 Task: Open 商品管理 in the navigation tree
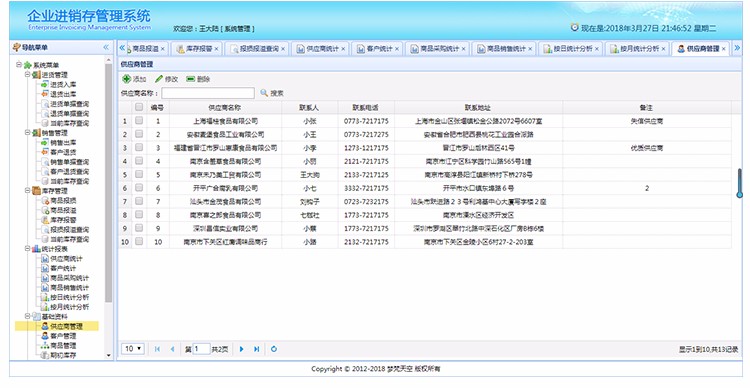tap(63, 345)
